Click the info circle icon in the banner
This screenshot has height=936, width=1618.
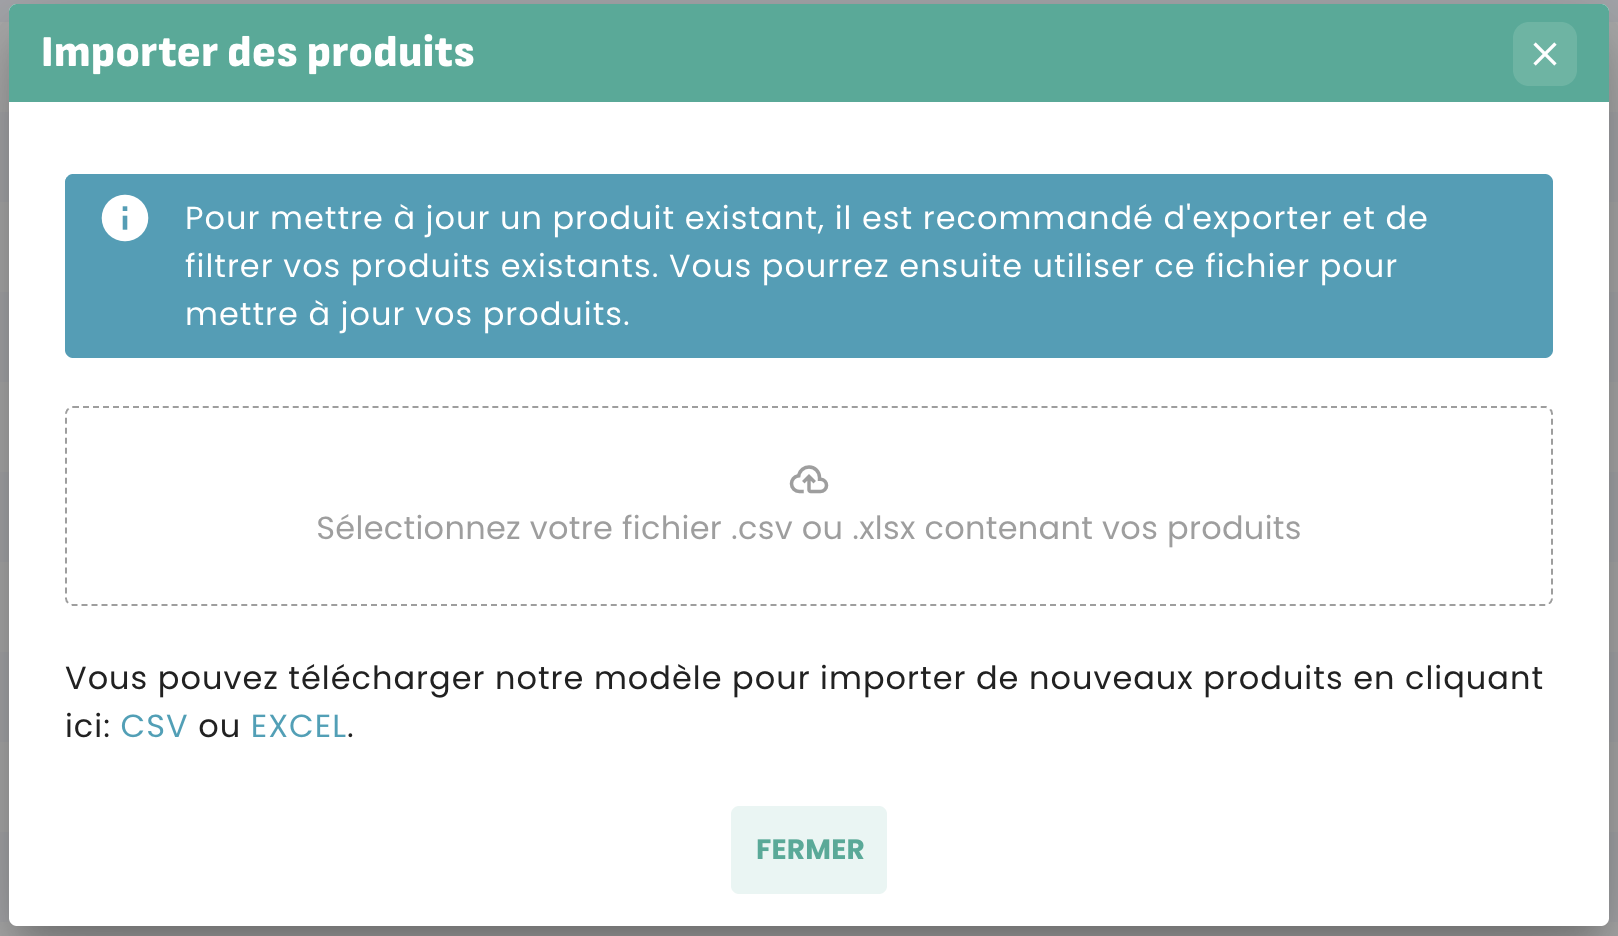pos(125,218)
